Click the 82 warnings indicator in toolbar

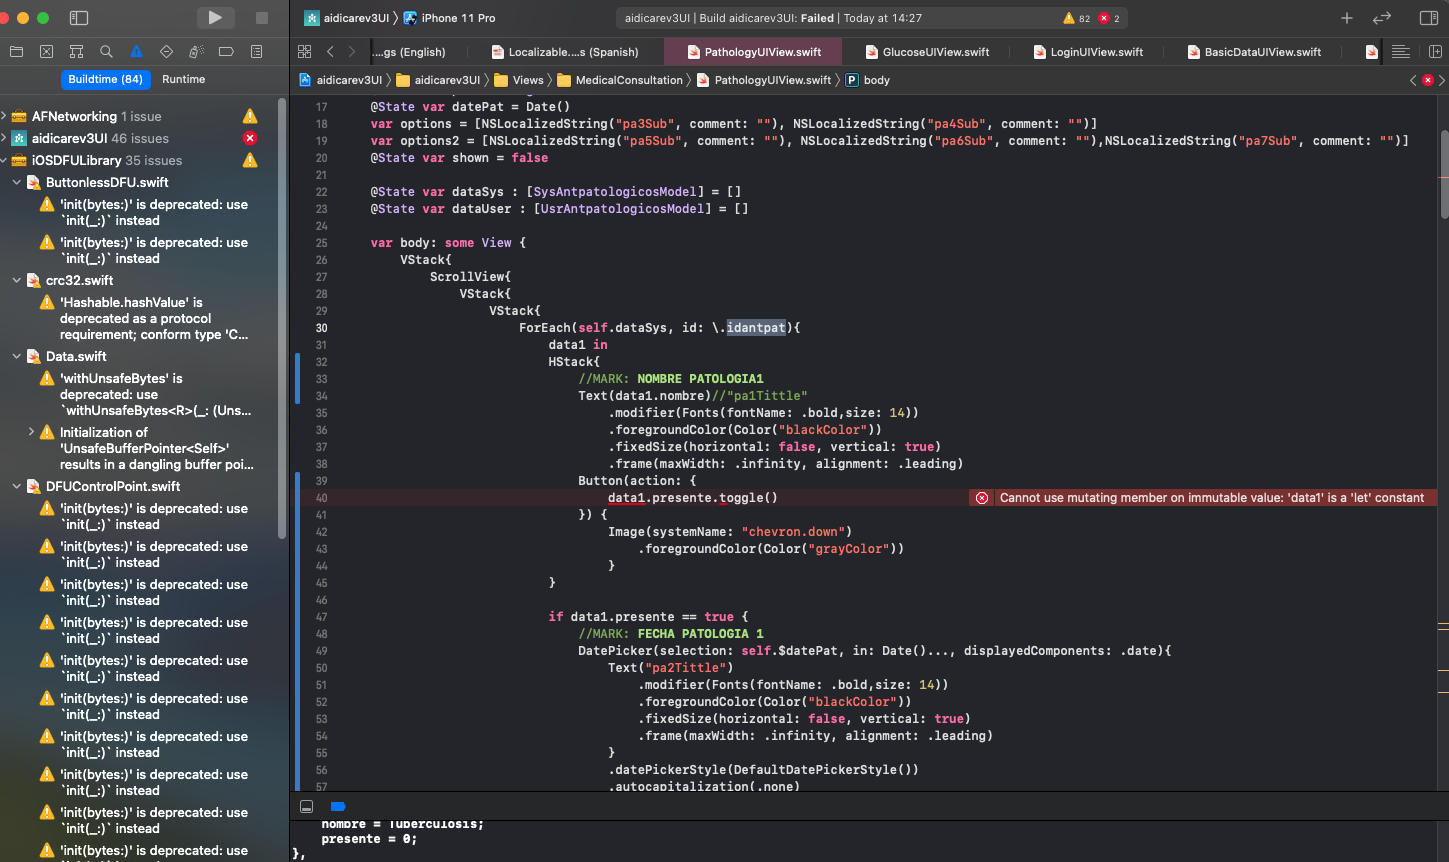[x=1077, y=18]
